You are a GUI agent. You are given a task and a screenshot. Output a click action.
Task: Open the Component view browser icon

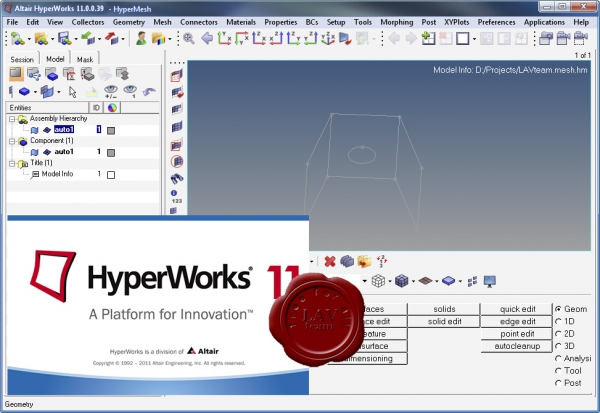tap(51, 73)
